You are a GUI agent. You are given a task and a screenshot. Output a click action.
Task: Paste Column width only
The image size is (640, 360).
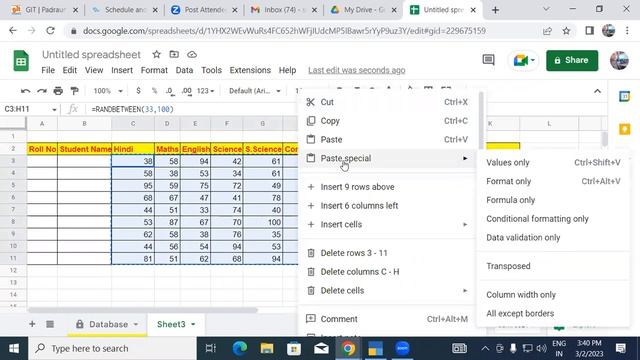(553, 295)
